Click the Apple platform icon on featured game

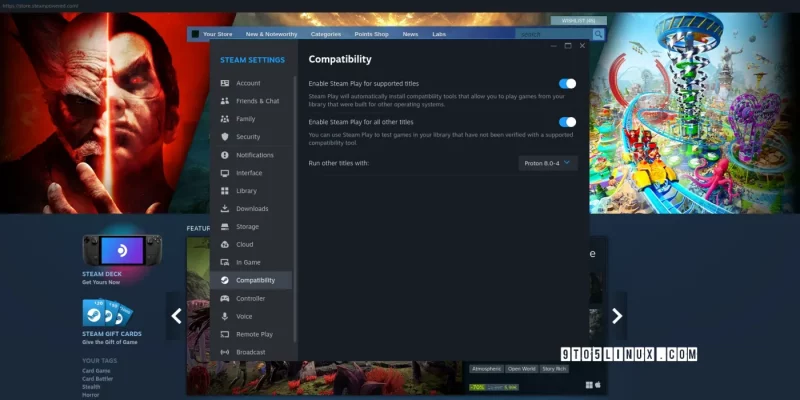point(598,385)
